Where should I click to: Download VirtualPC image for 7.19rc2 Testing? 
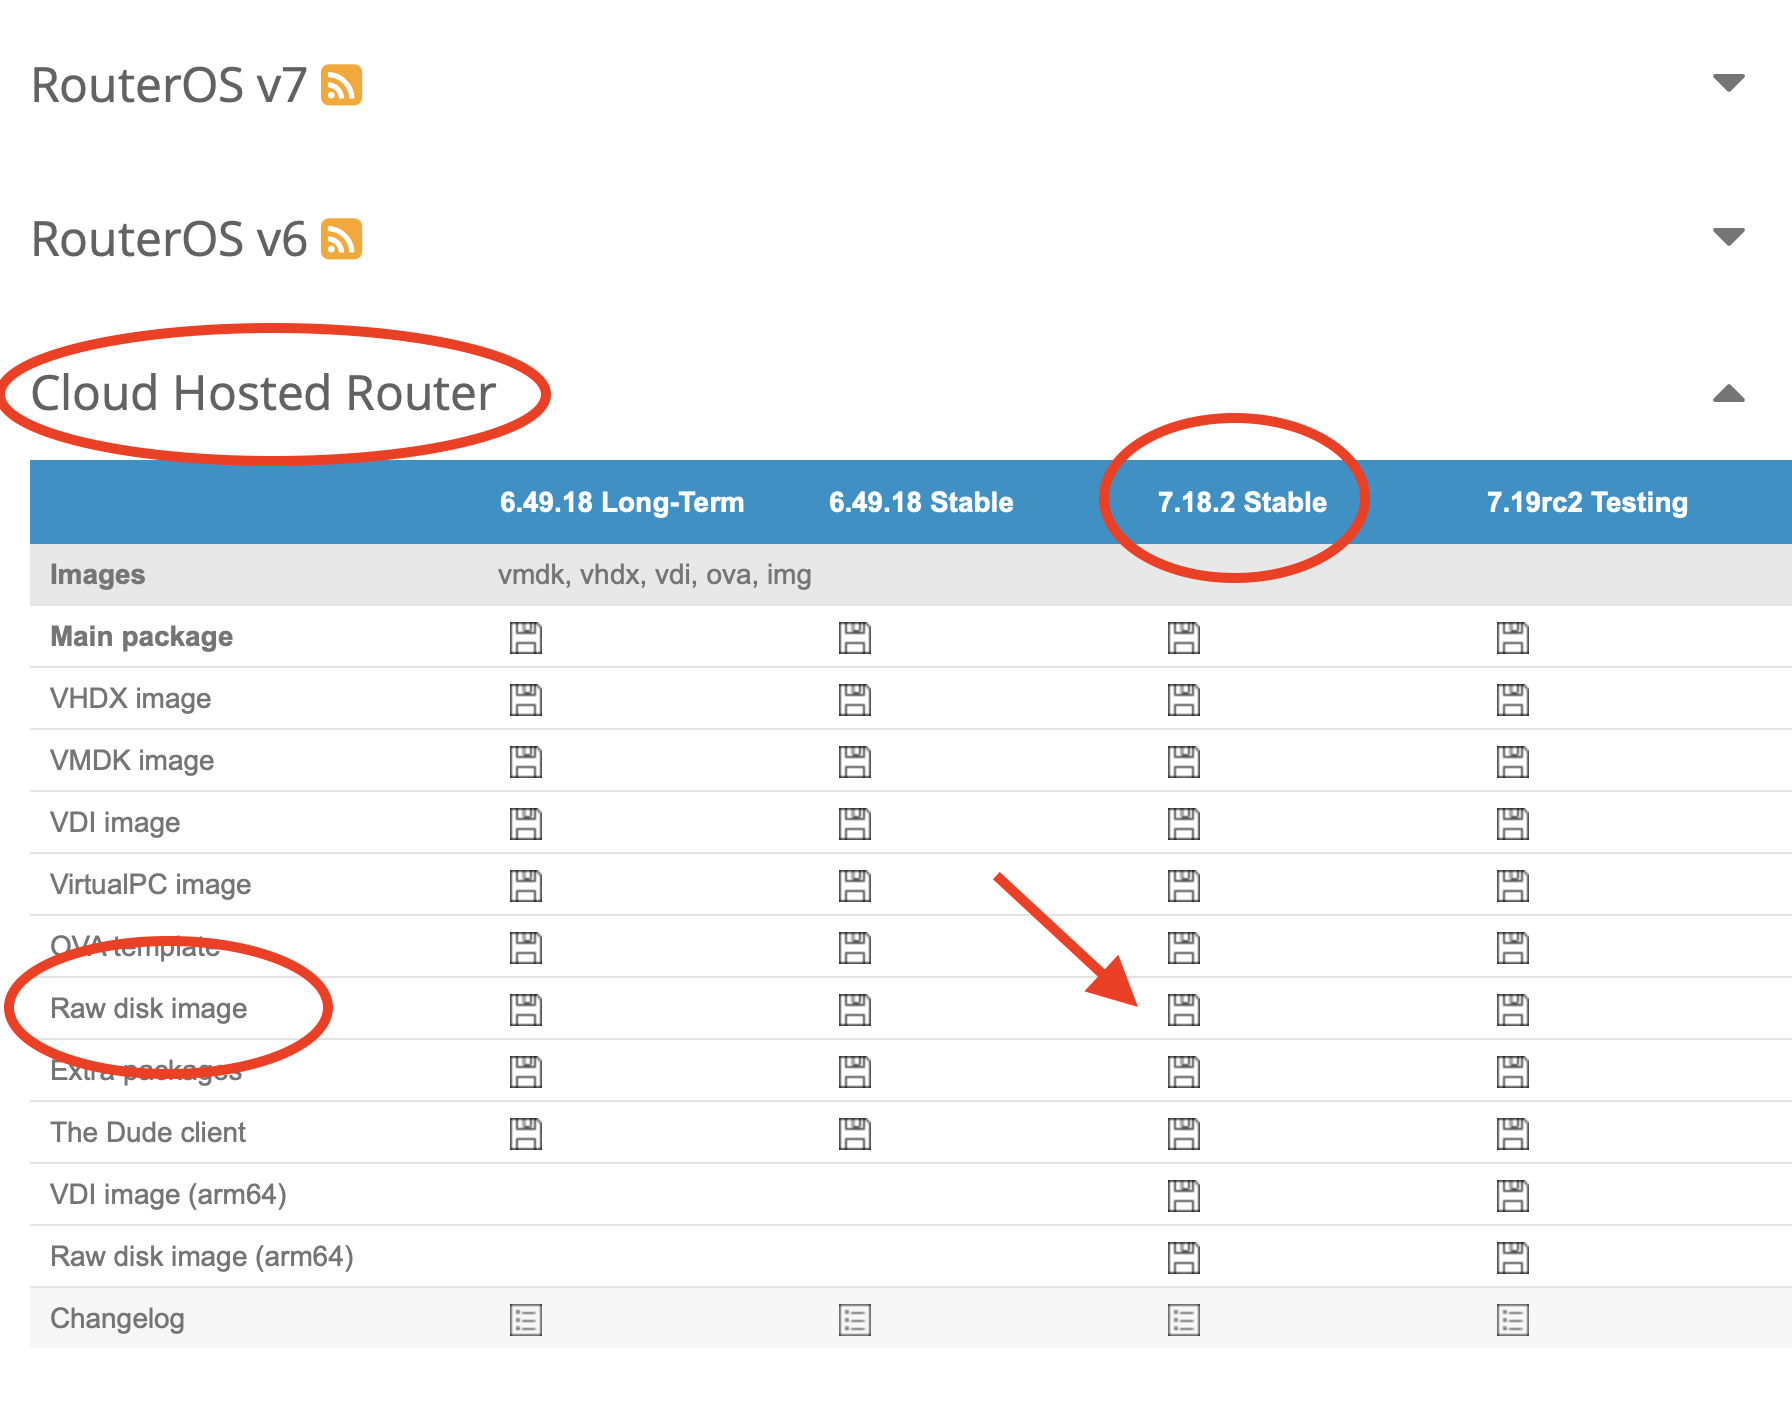[1513, 886]
